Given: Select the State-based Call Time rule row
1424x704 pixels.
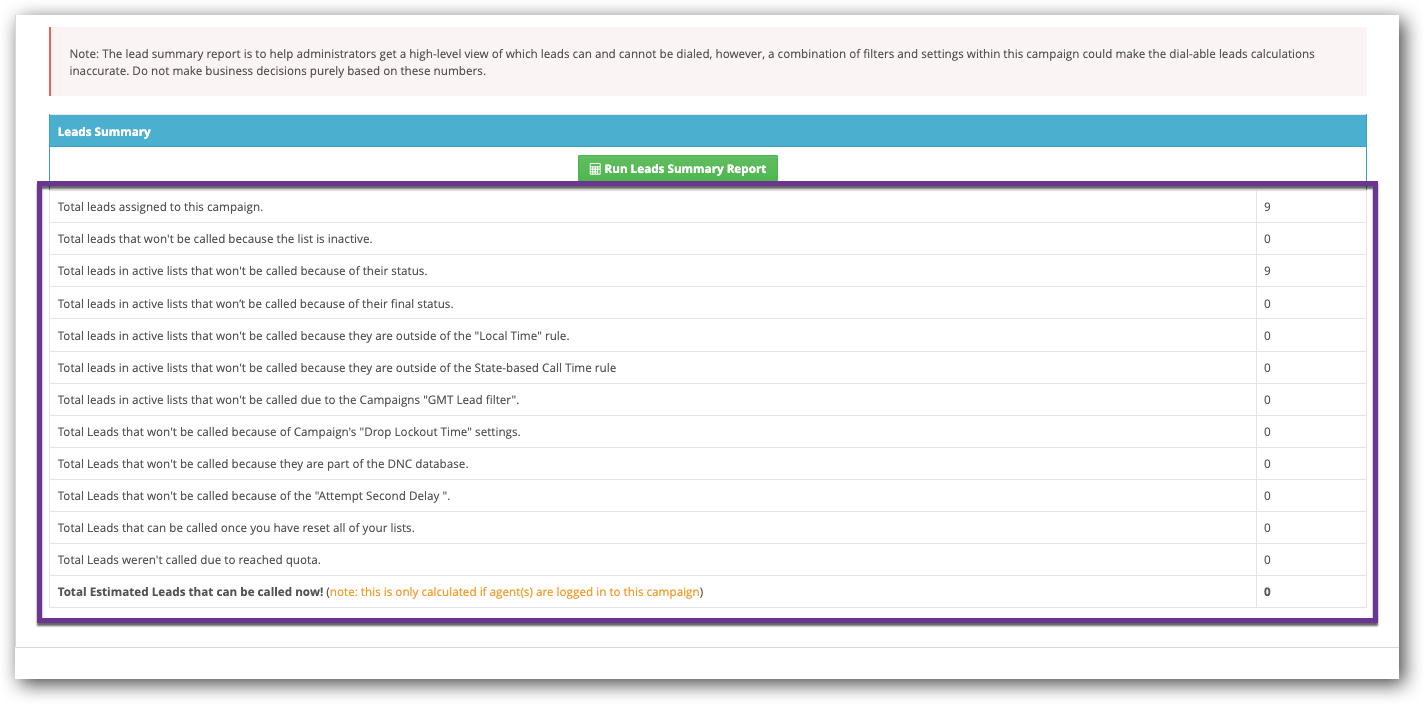Looking at the screenshot, I should [400, 367].
